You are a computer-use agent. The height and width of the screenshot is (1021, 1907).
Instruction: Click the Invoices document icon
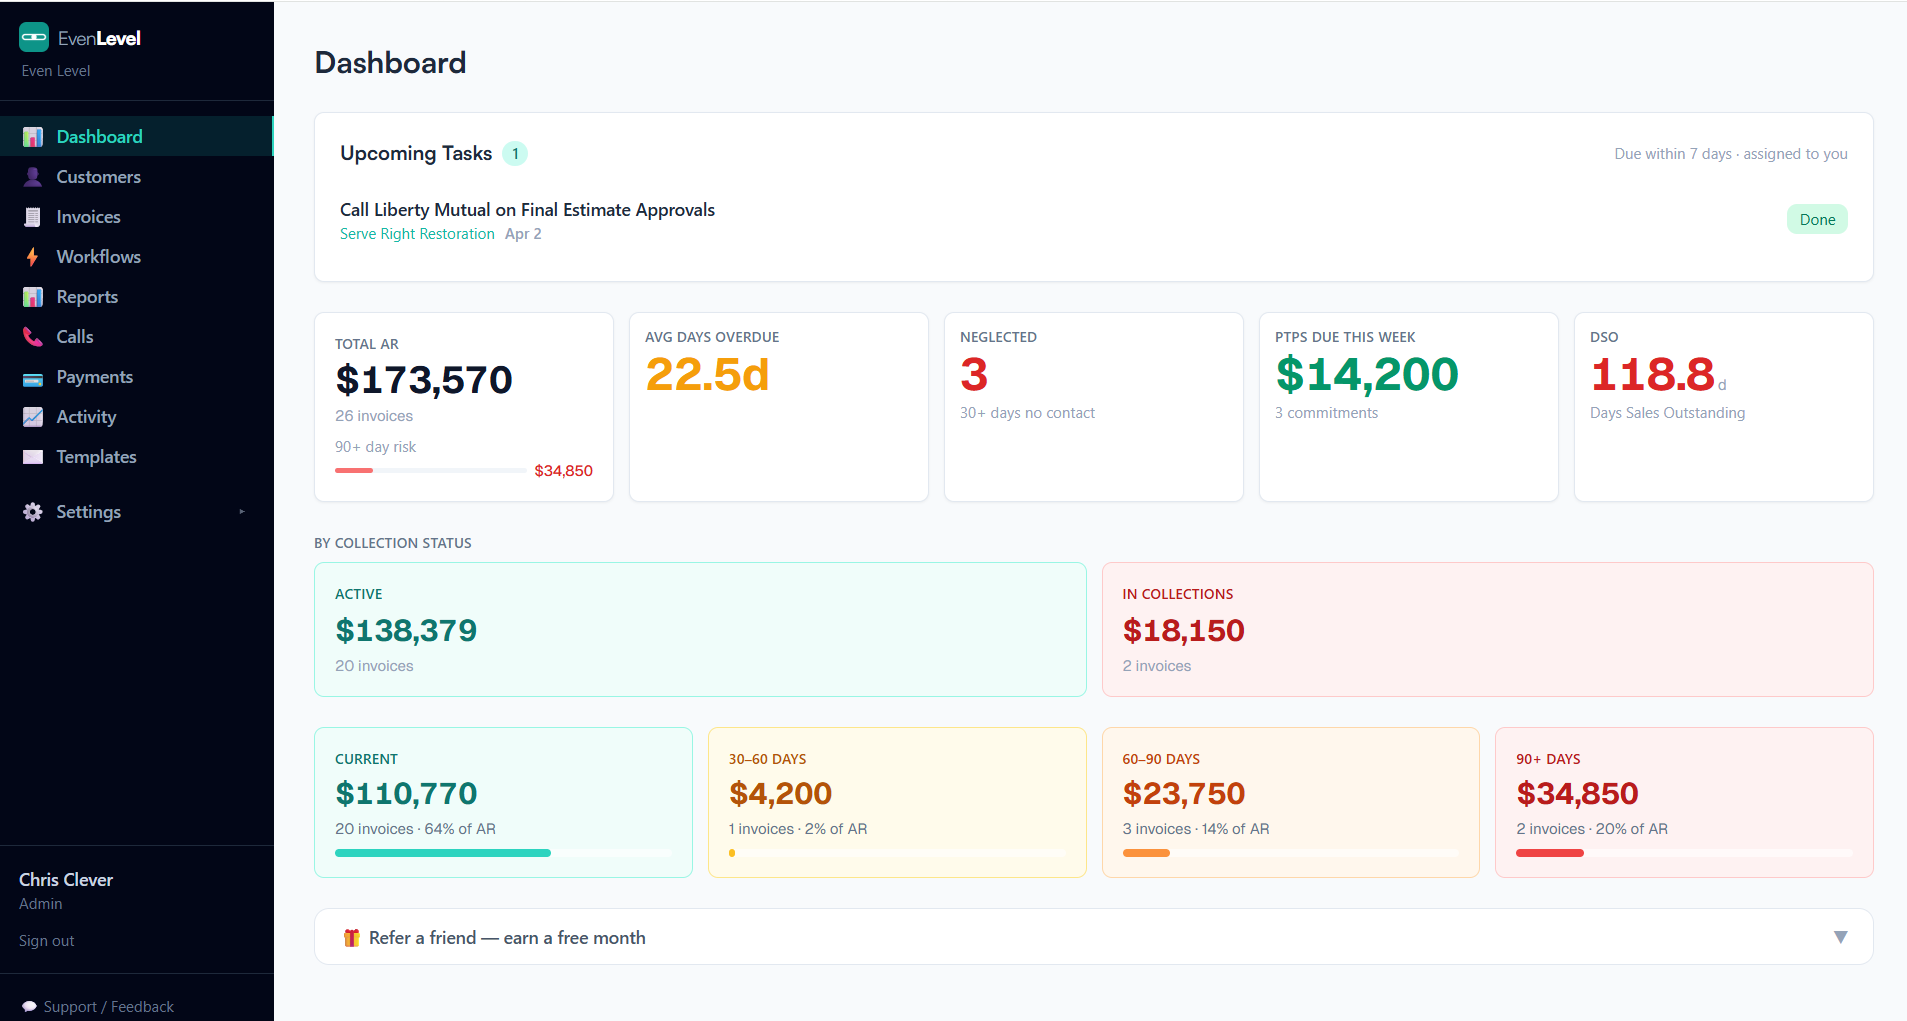tap(33, 217)
